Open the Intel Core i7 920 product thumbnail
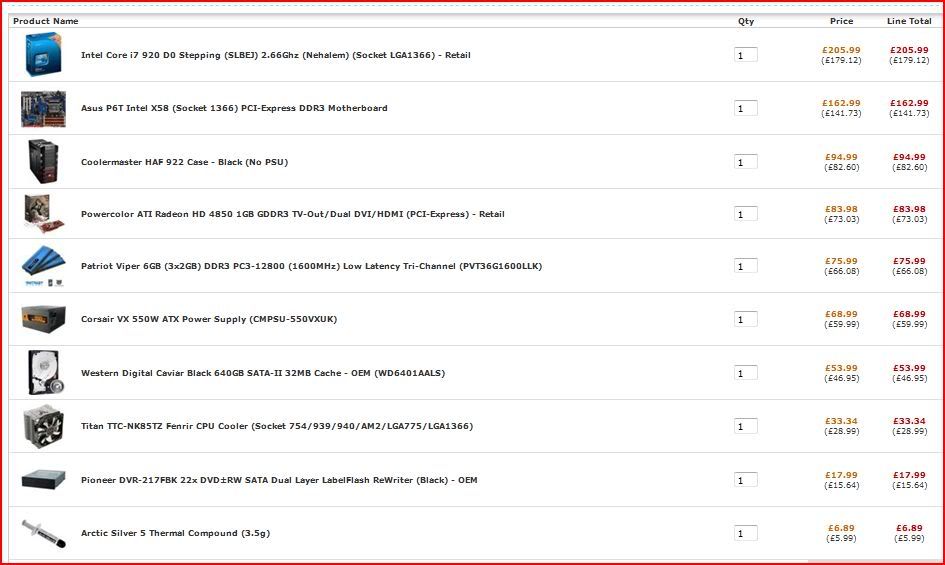The width and height of the screenshot is (945, 565). pos(43,55)
